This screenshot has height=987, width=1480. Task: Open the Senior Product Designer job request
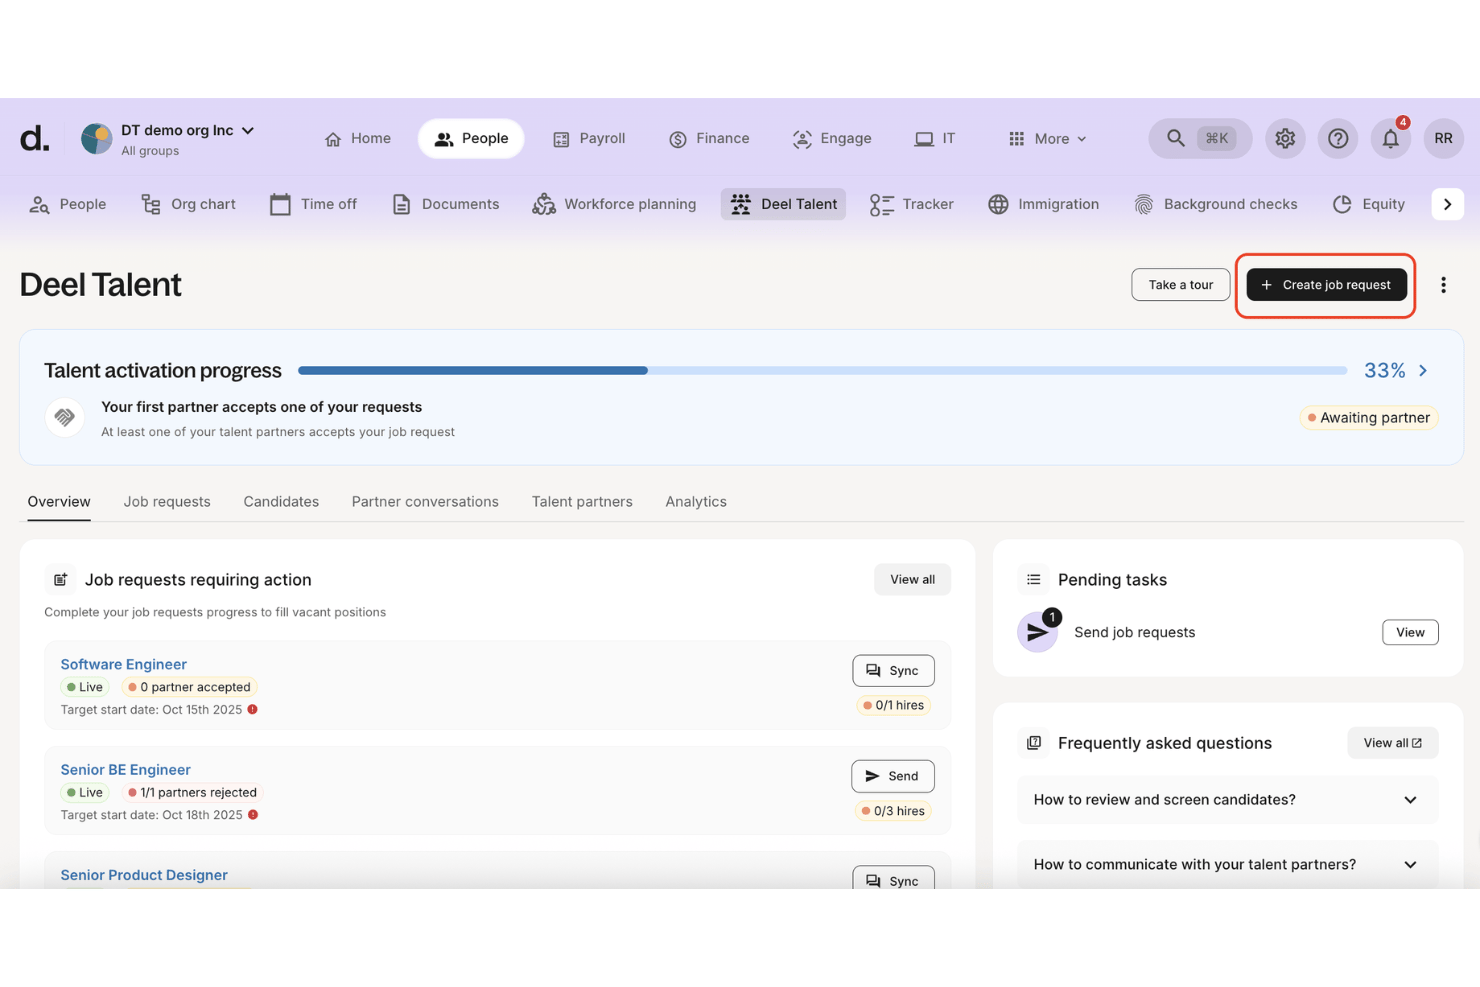[144, 875]
